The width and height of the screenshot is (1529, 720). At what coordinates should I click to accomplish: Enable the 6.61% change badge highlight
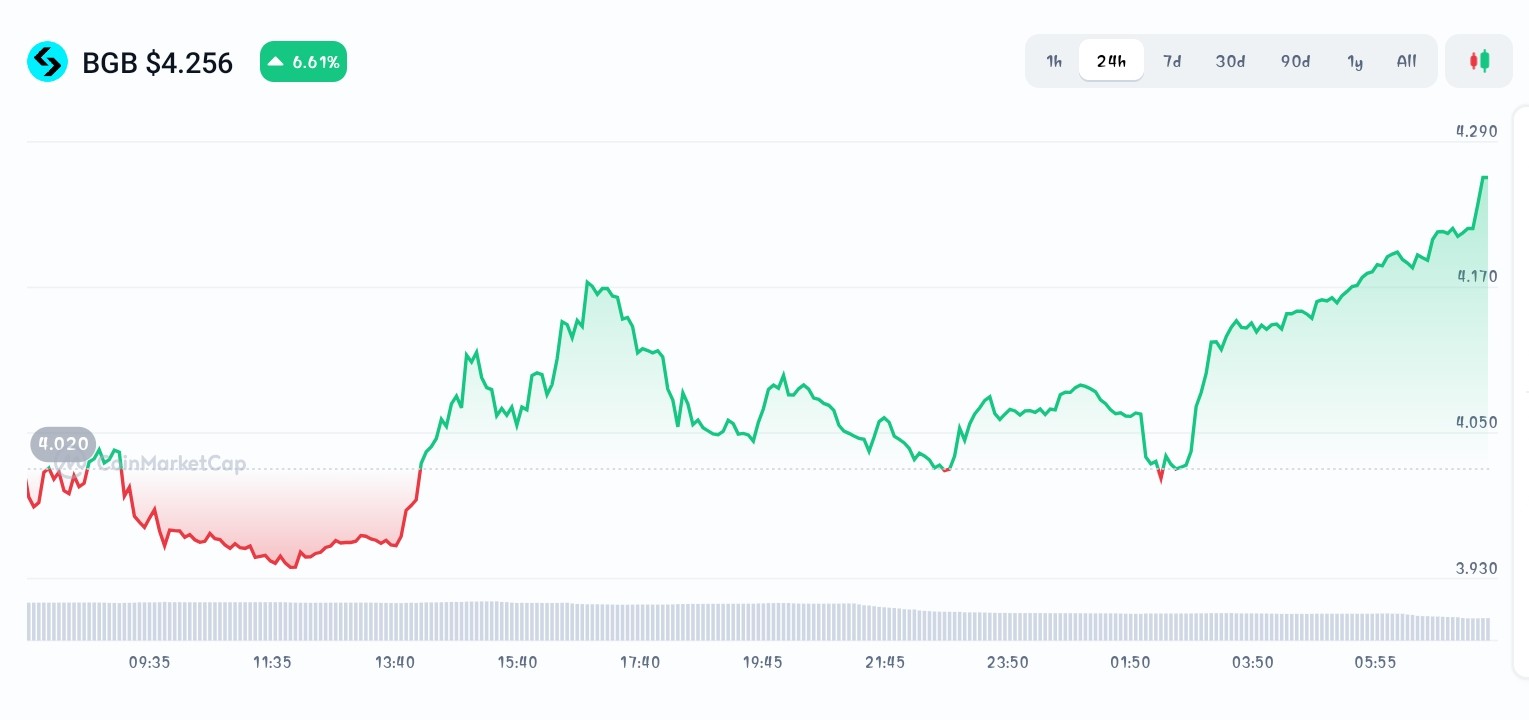point(303,61)
